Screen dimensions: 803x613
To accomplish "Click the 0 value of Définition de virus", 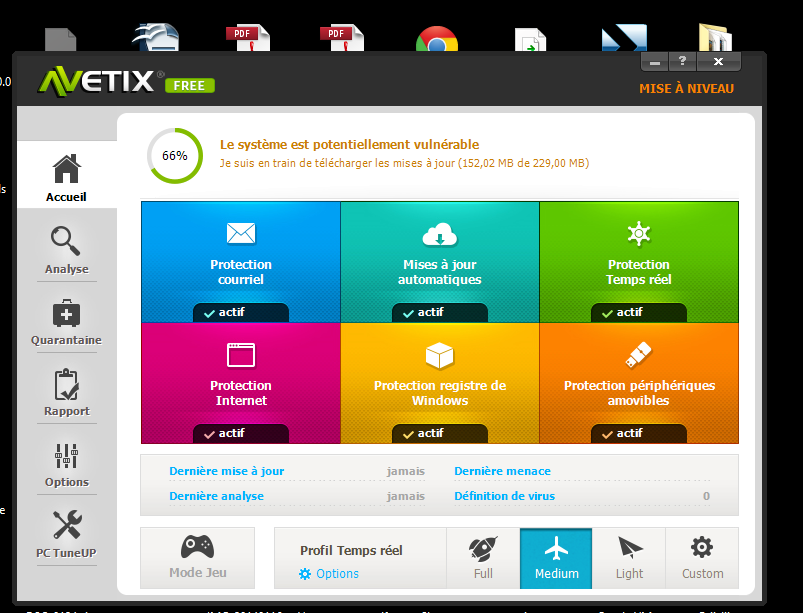I will point(706,496).
